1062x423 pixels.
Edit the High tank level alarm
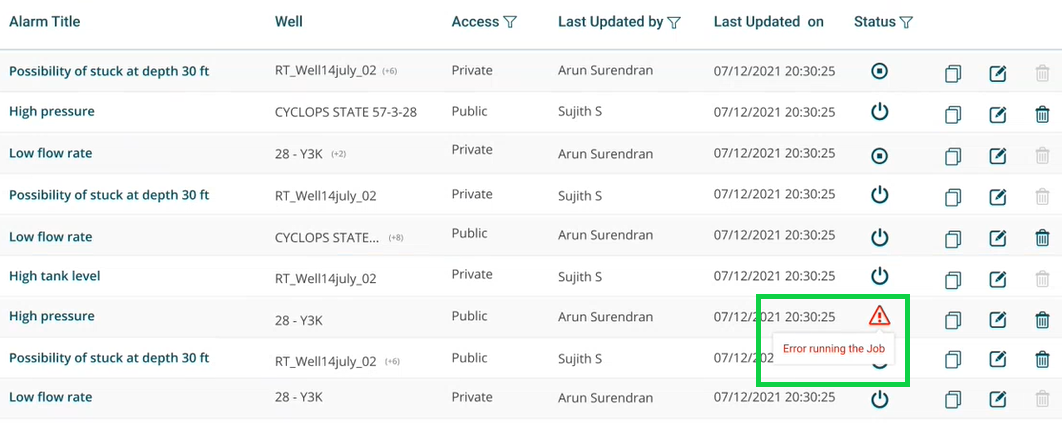(x=997, y=278)
